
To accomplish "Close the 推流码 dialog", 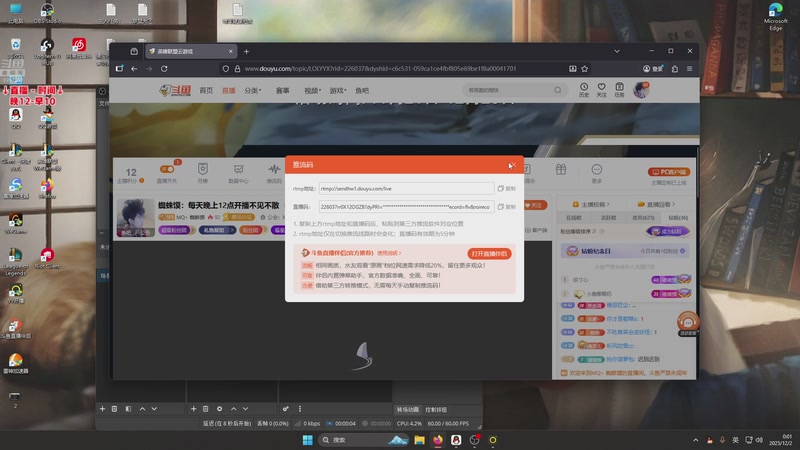I will (x=512, y=165).
